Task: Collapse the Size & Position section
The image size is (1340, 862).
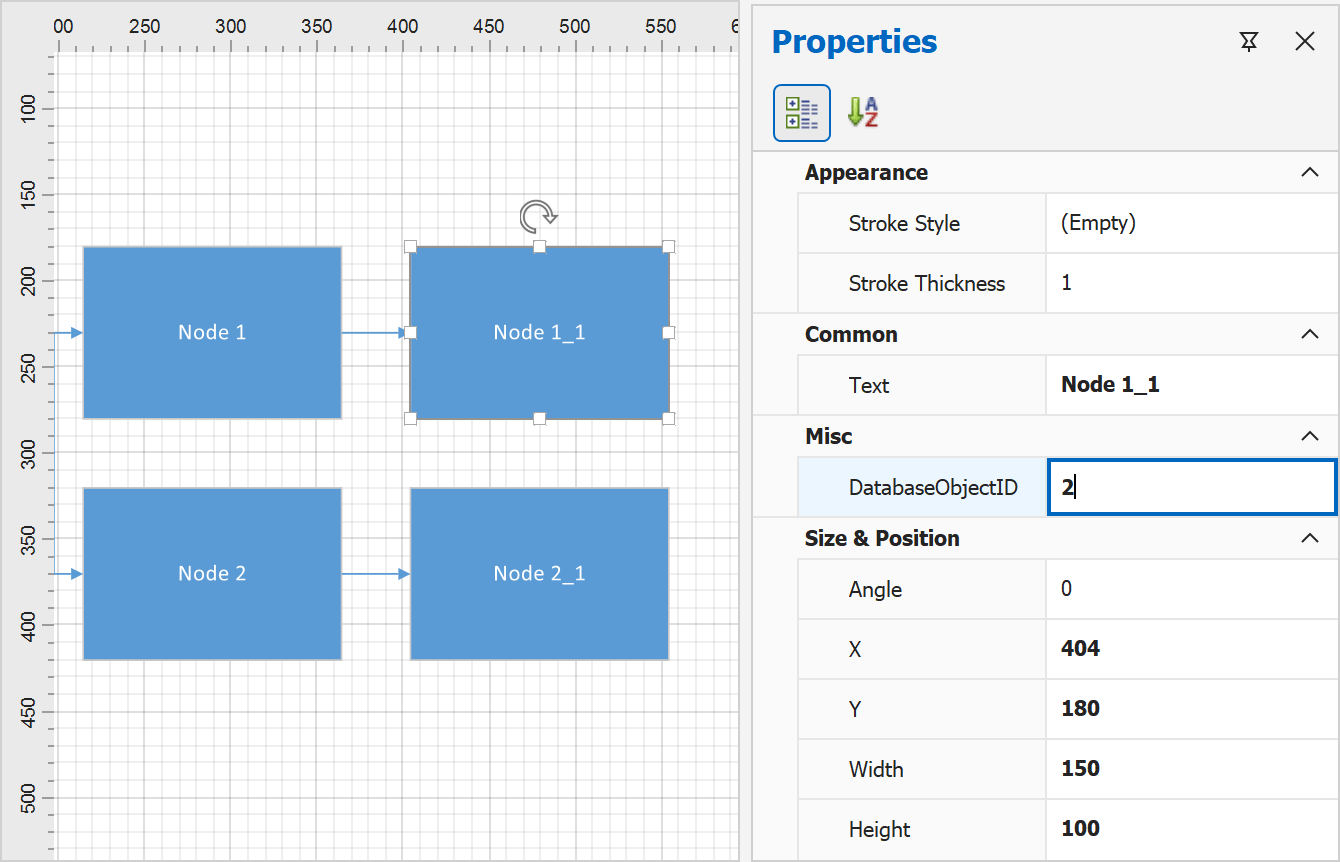Action: [x=1309, y=539]
